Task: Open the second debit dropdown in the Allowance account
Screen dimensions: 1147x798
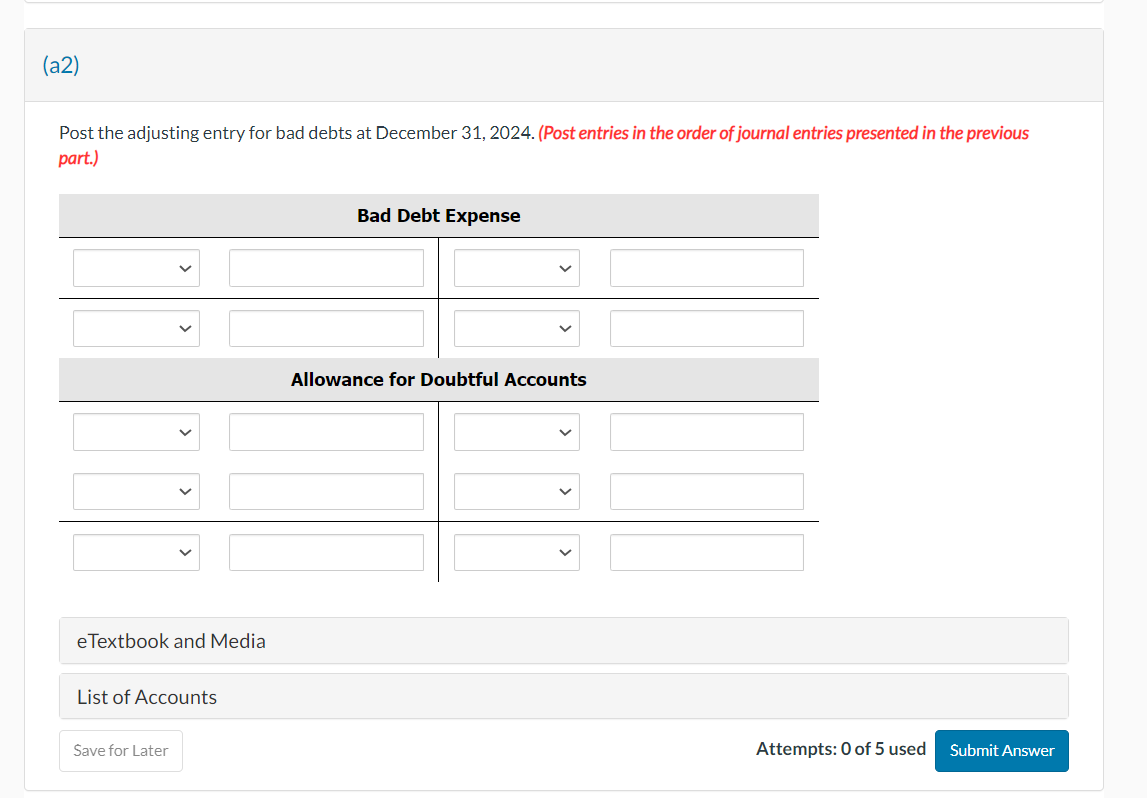Action: tap(136, 491)
